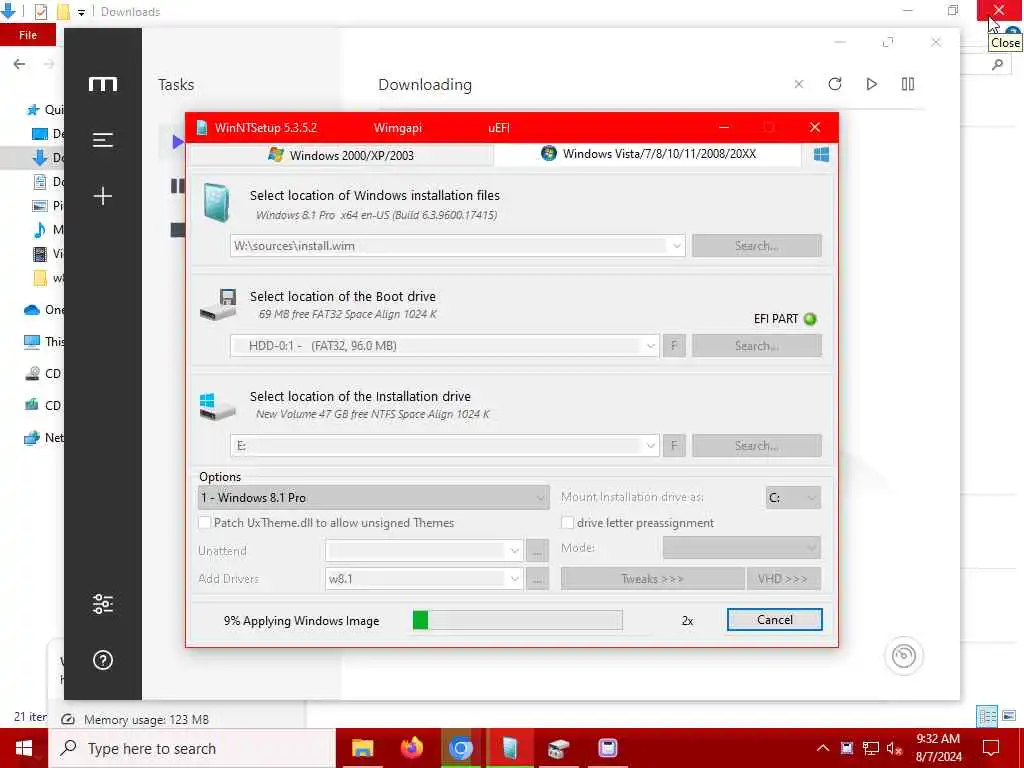Click the play/start icon in Downloading toolbar
1024x768 pixels.
tap(871, 84)
